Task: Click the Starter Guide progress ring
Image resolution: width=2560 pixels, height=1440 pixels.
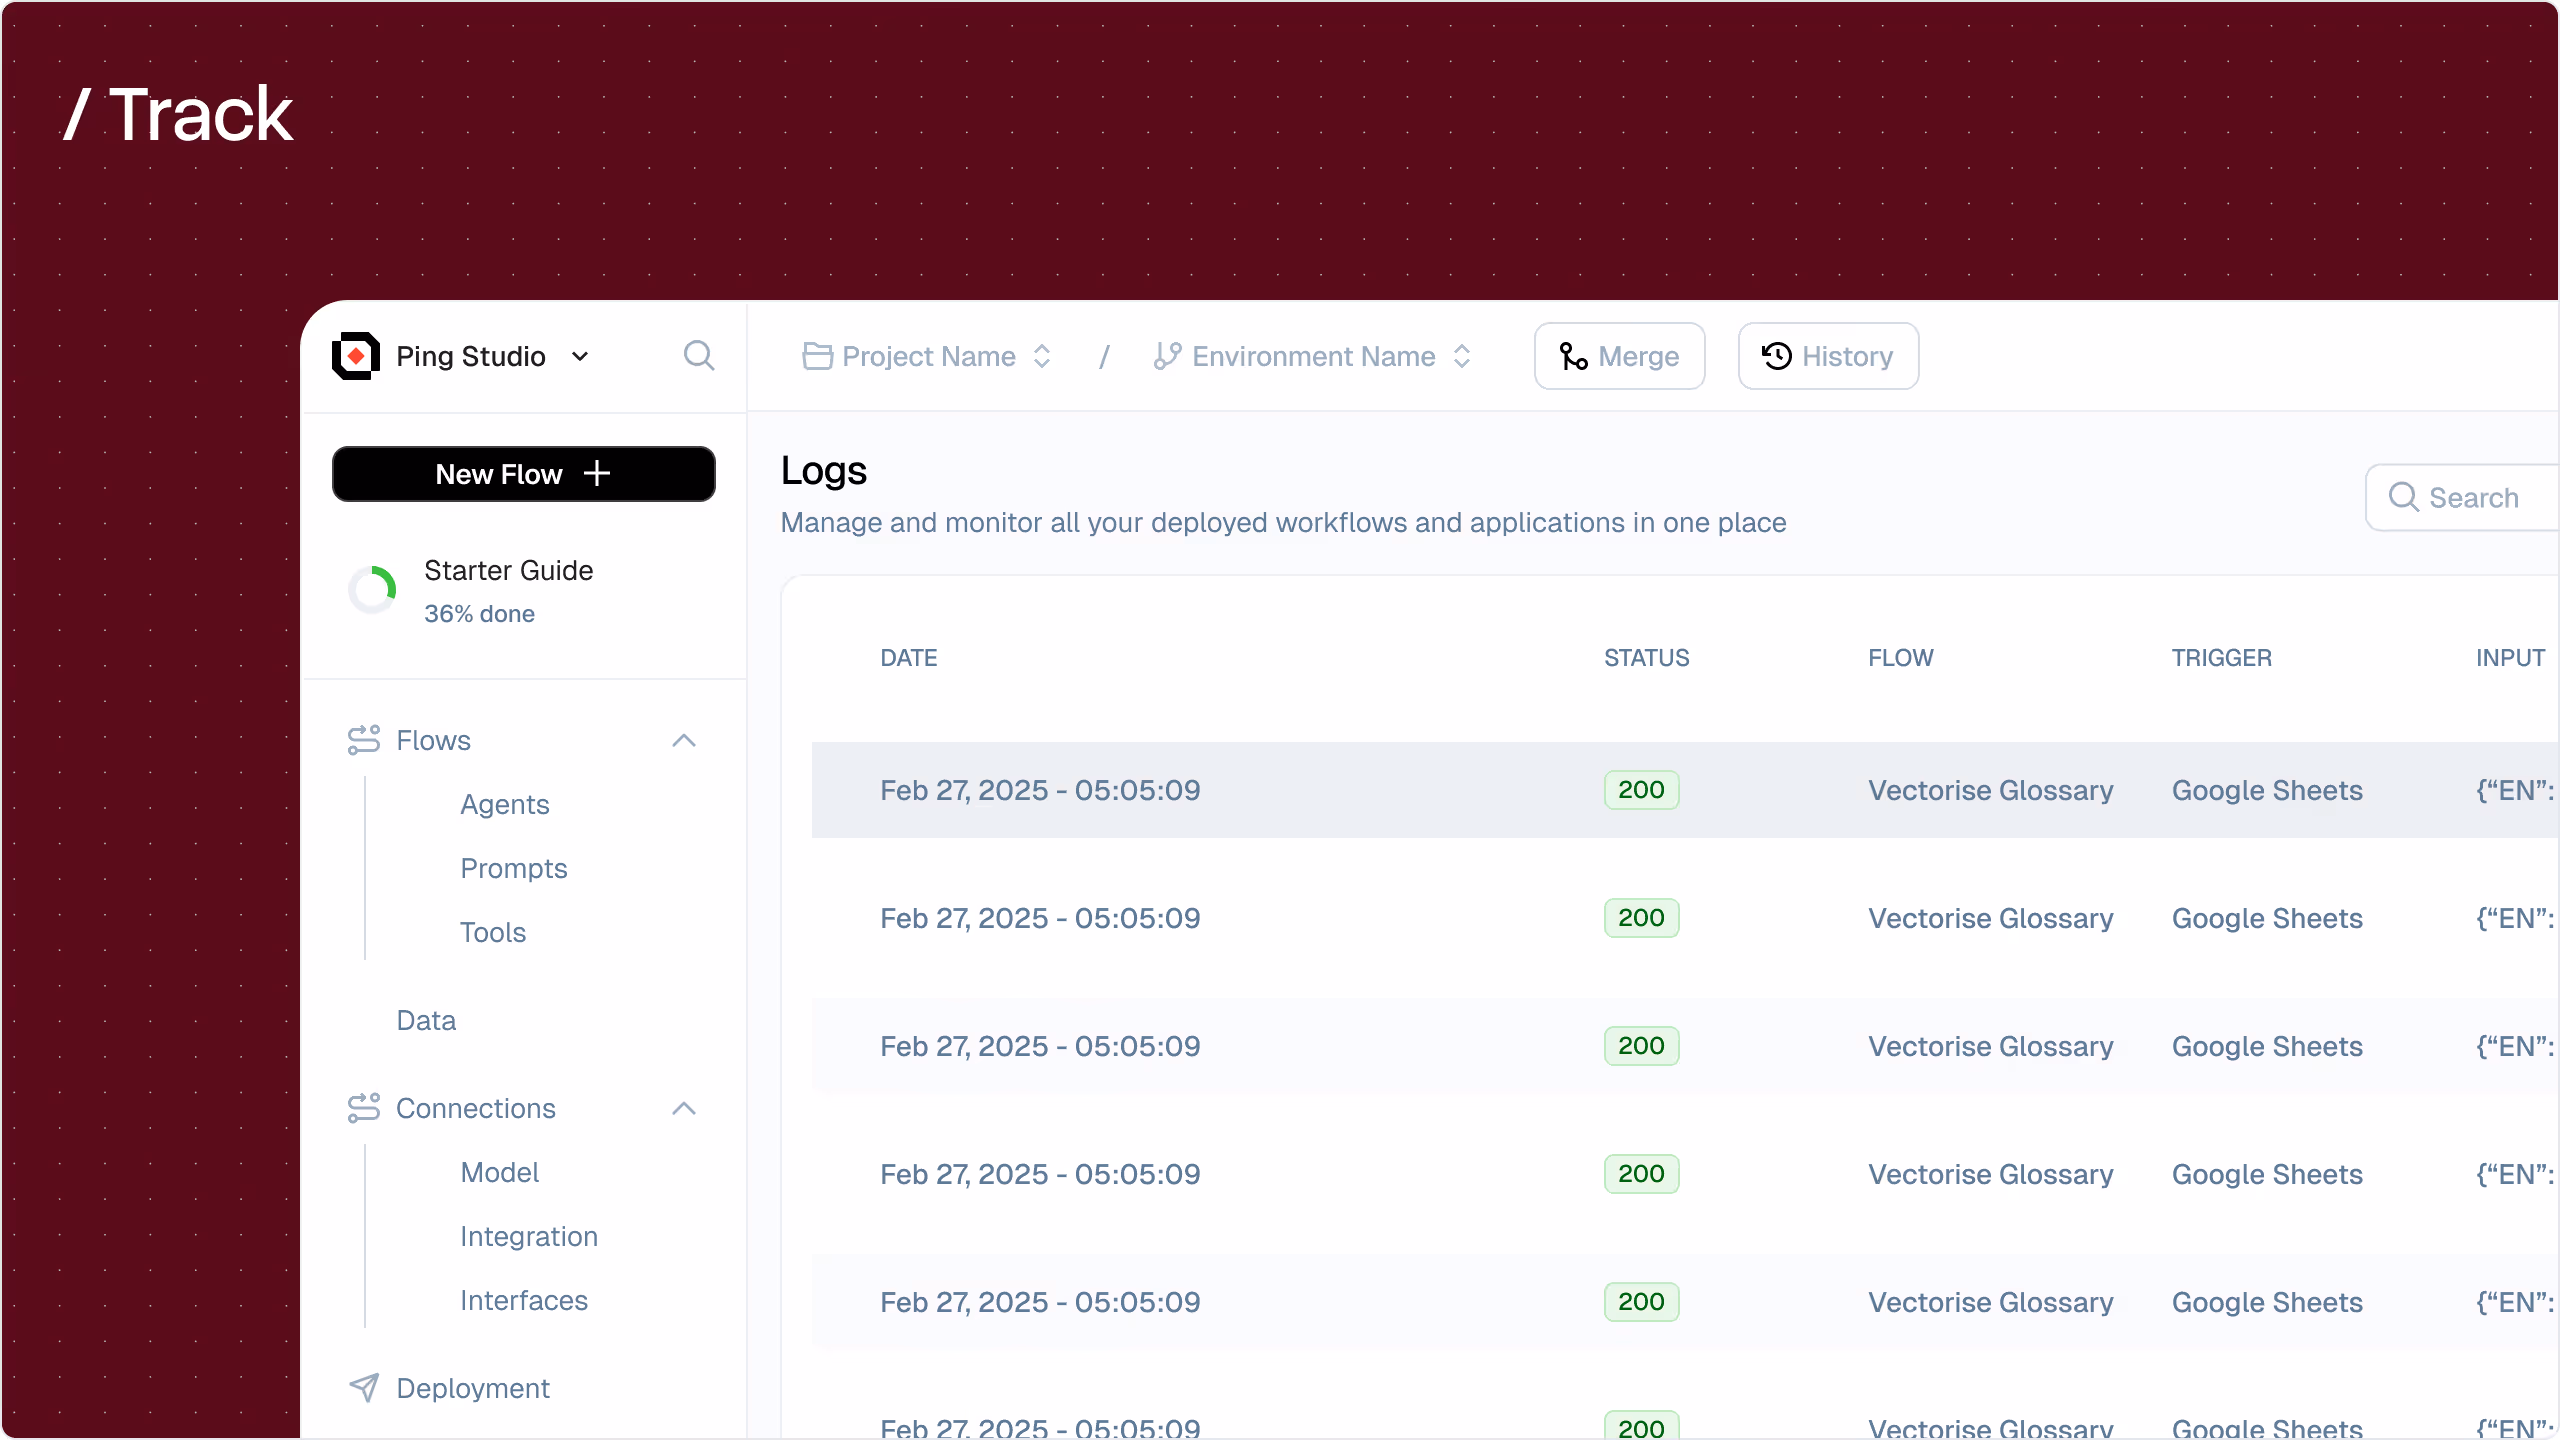Action: 372,590
